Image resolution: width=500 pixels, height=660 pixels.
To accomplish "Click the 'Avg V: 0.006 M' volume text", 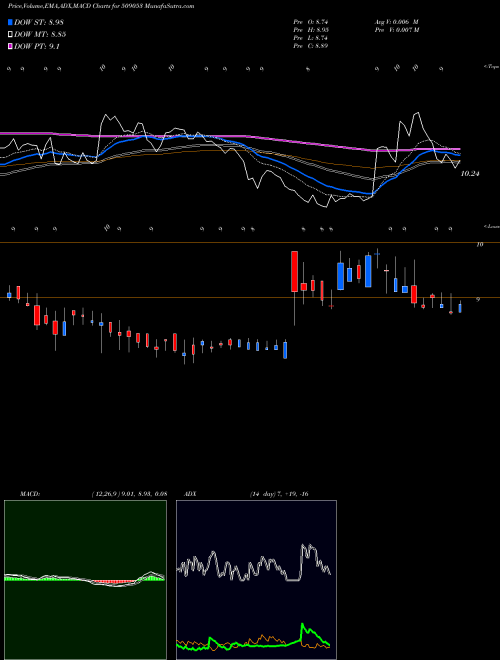I will tap(396, 22).
